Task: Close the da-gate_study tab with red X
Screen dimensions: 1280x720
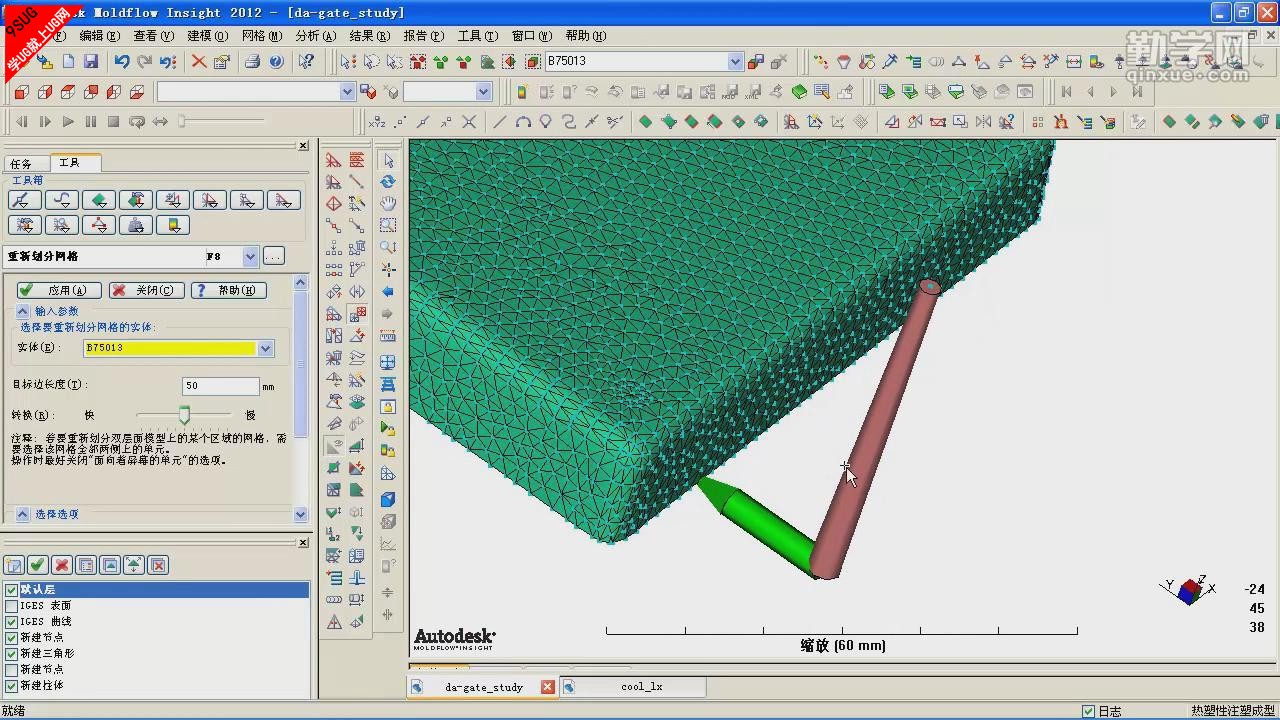Action: (547, 687)
